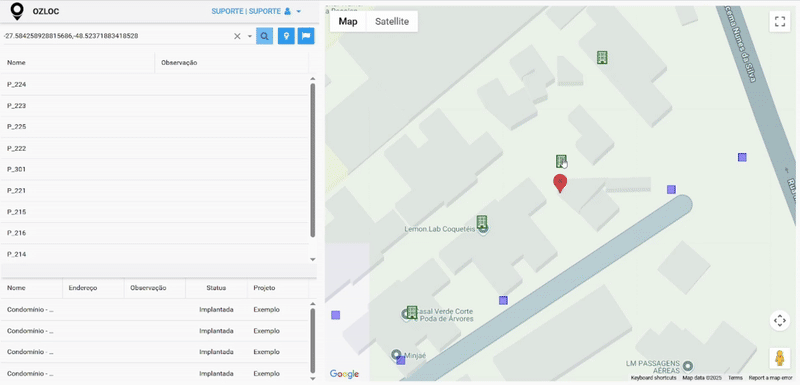Select row P_215

[155, 212]
